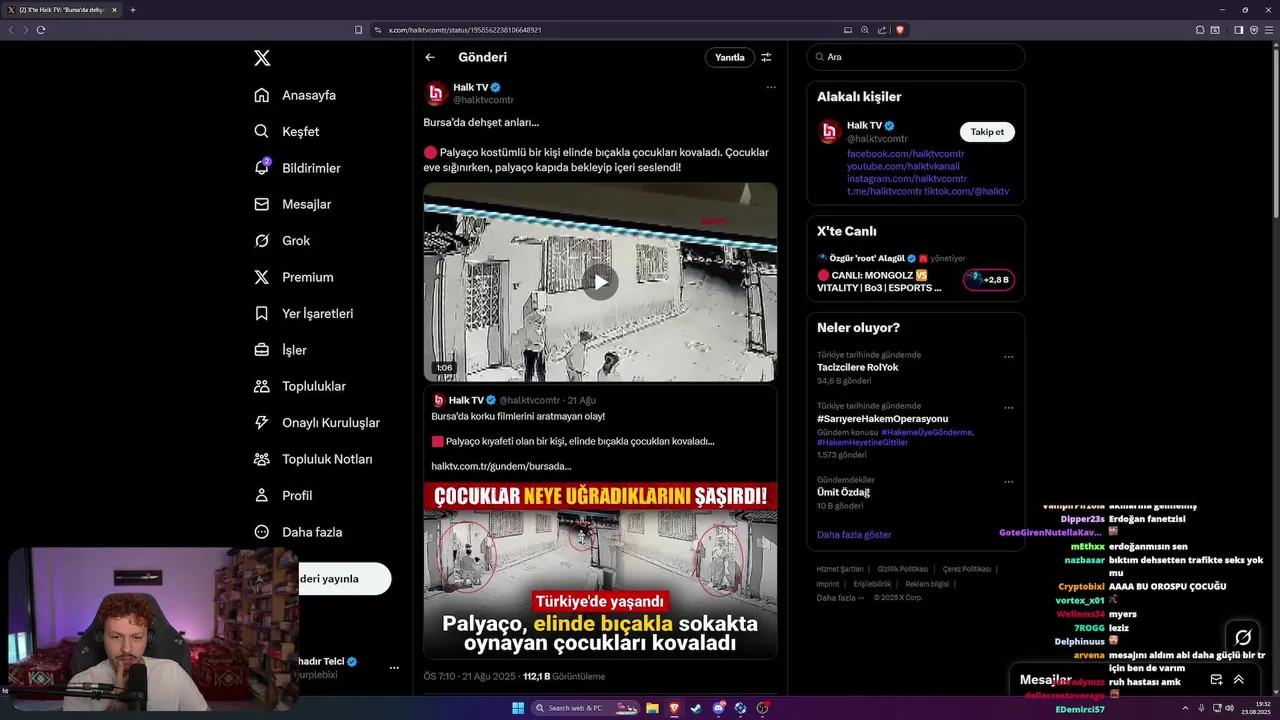Screen dimensions: 1280x720
Task: Open the browser hamburger menu
Action: [x=1269, y=30]
